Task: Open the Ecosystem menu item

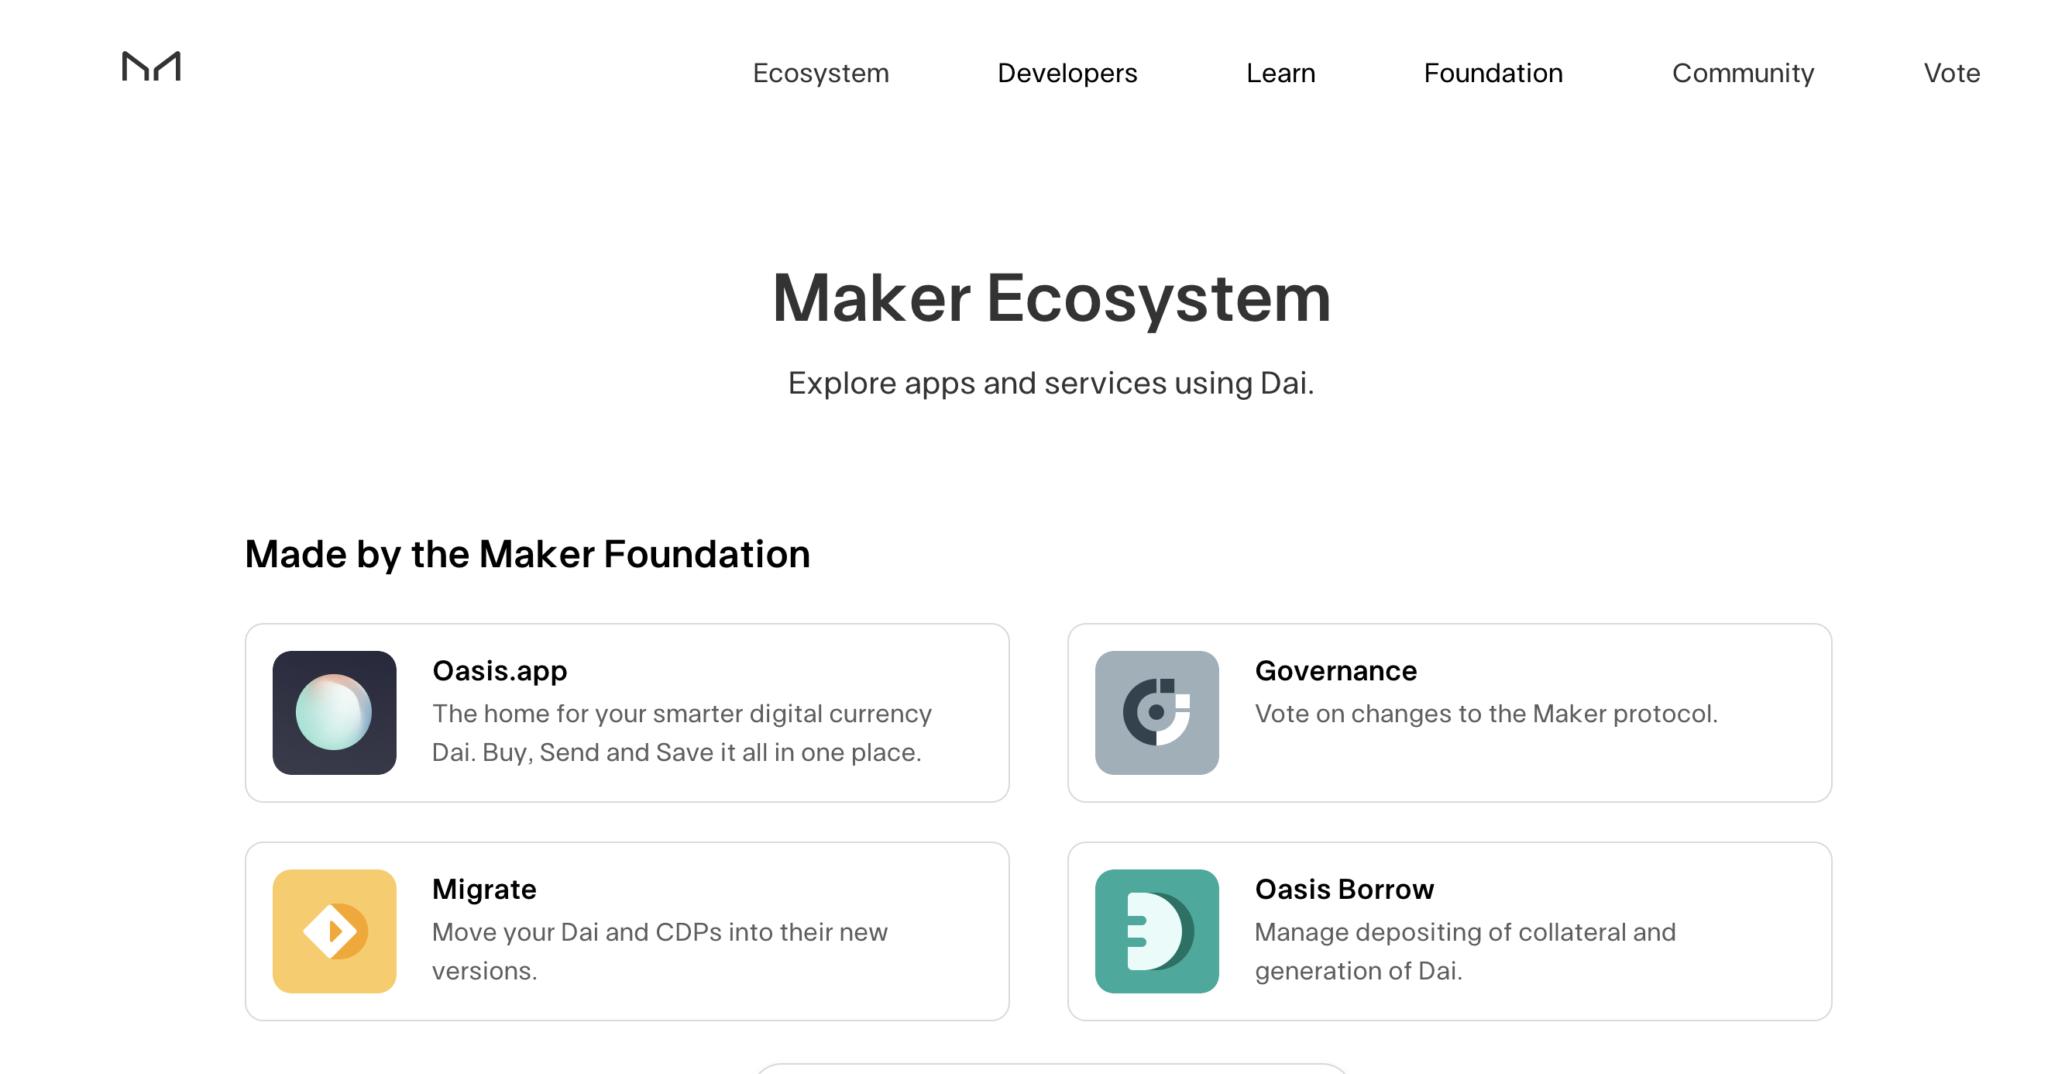Action: point(821,73)
